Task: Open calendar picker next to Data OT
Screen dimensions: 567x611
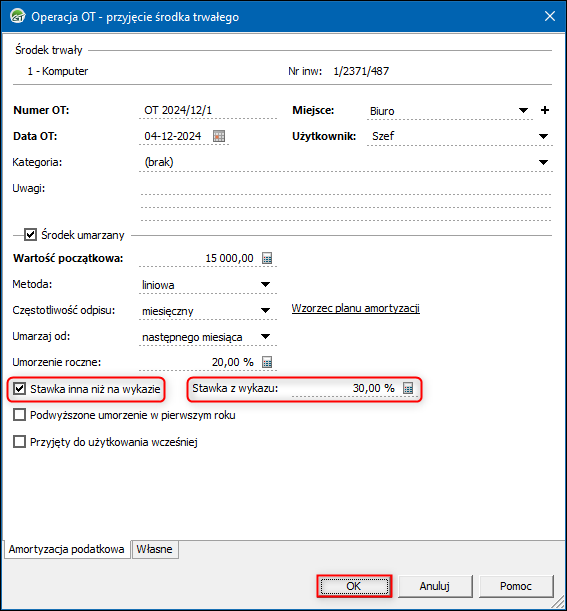Action: pos(219,136)
